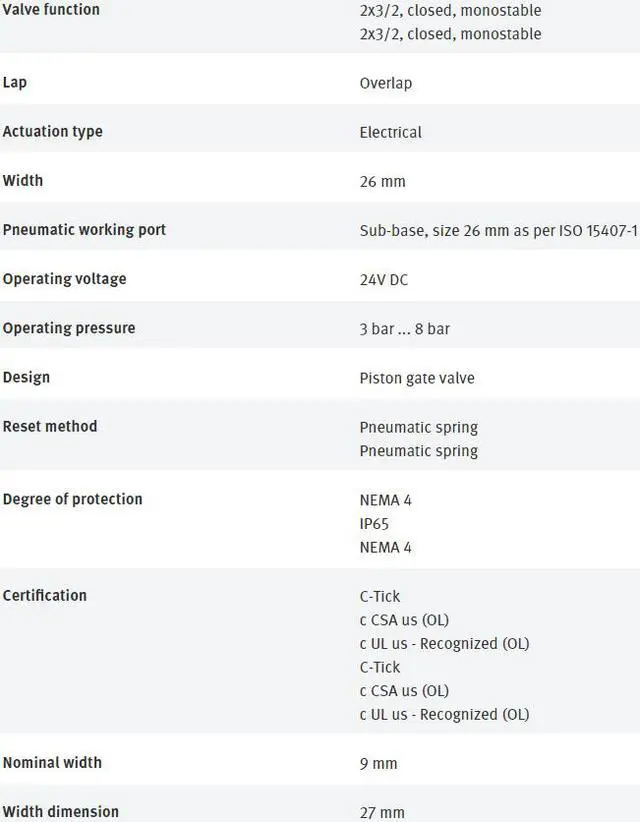Click the "24V DC" value

[x=384, y=280]
